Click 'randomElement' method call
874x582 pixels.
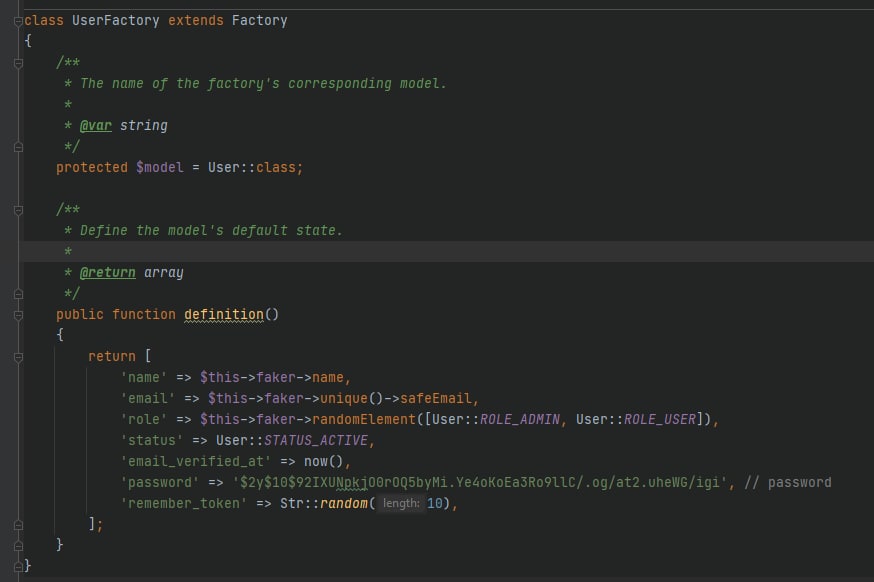364,419
